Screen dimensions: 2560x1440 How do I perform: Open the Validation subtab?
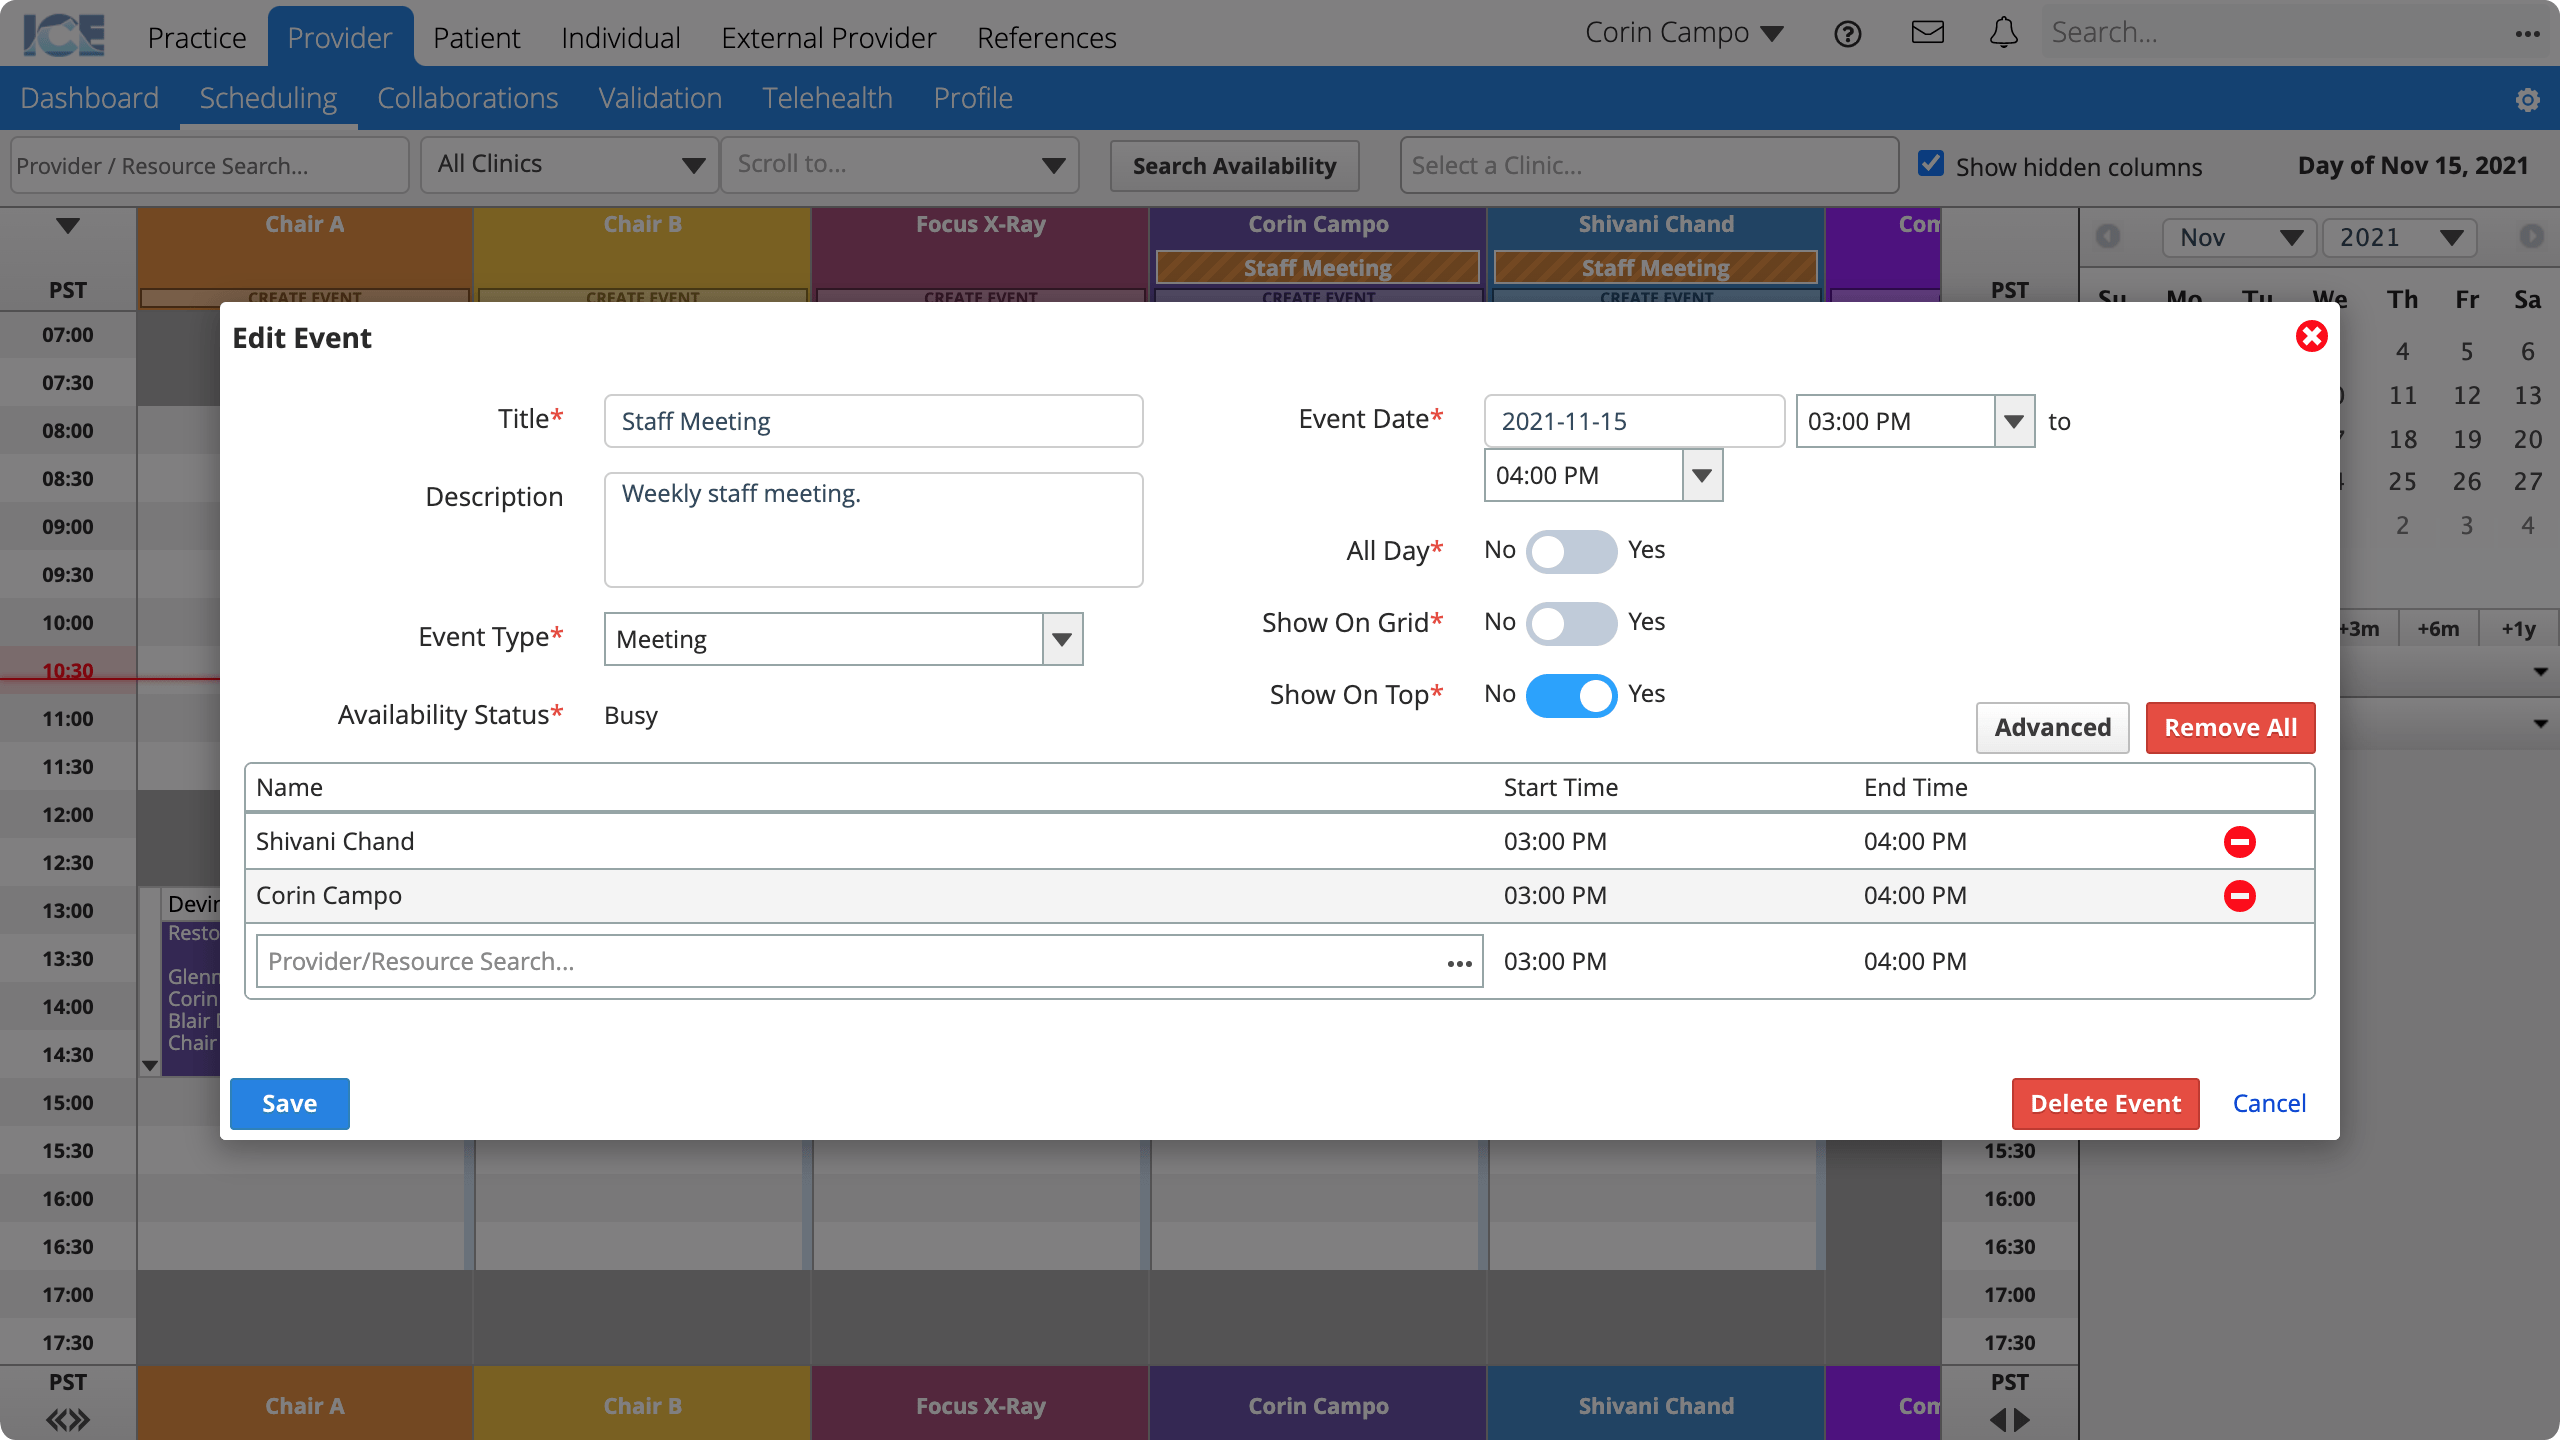(x=660, y=98)
